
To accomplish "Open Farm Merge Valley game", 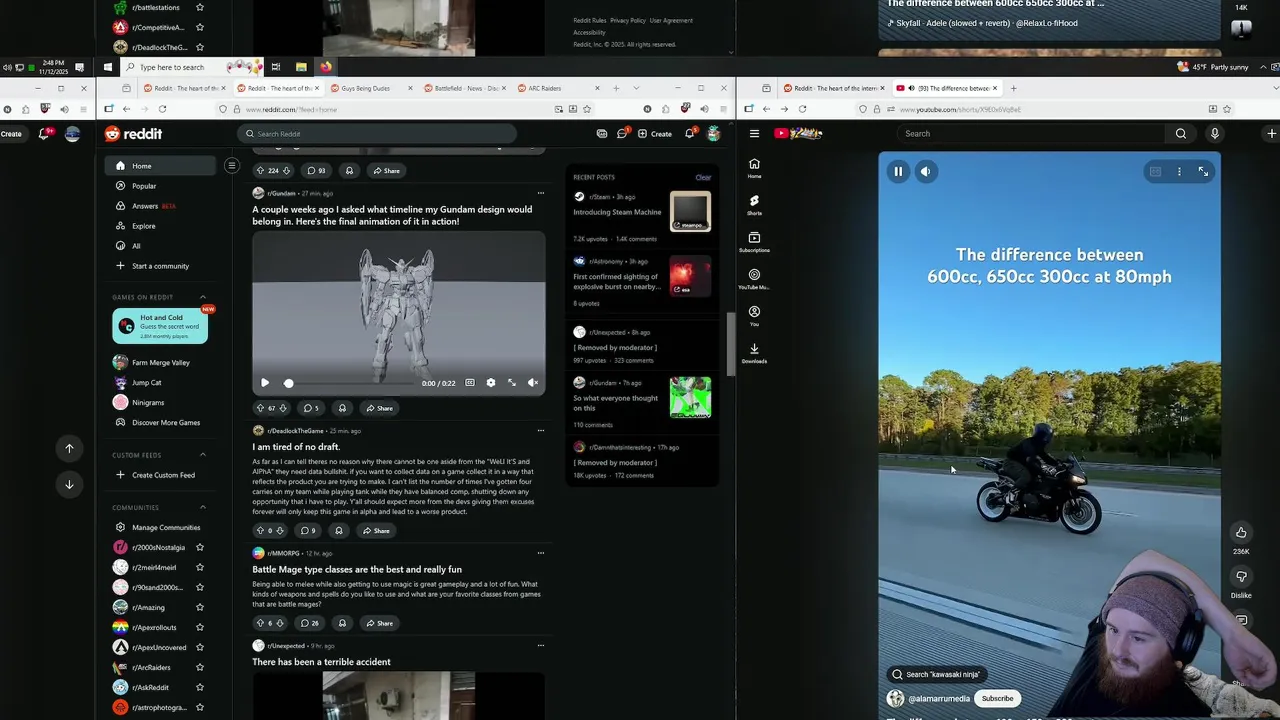I will point(160,362).
